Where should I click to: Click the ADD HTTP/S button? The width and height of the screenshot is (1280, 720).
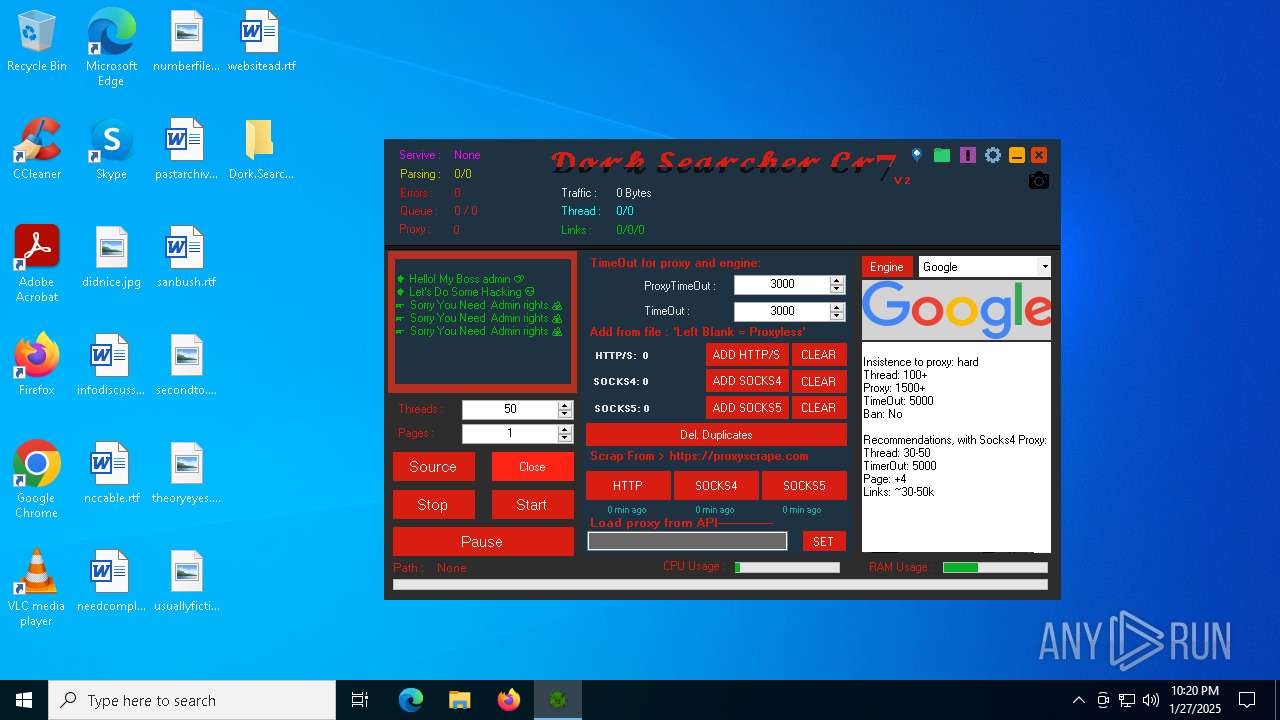[x=747, y=355]
